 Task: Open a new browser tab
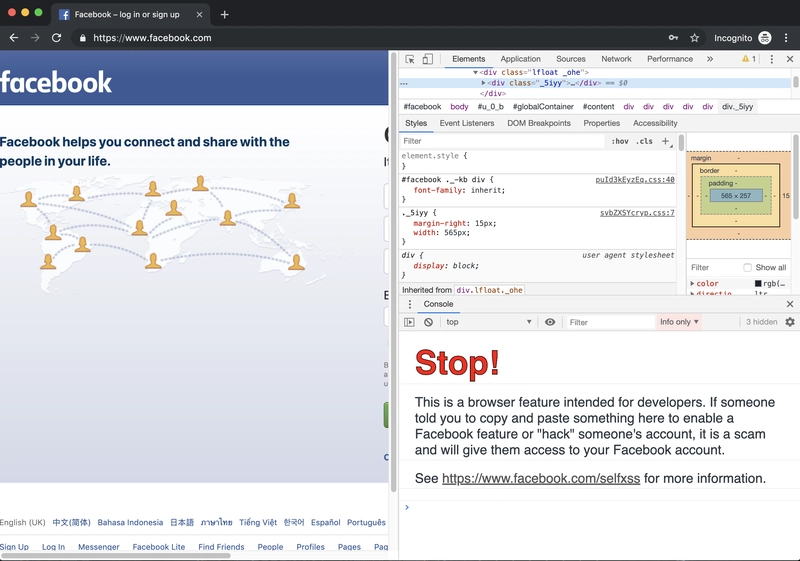coord(224,15)
